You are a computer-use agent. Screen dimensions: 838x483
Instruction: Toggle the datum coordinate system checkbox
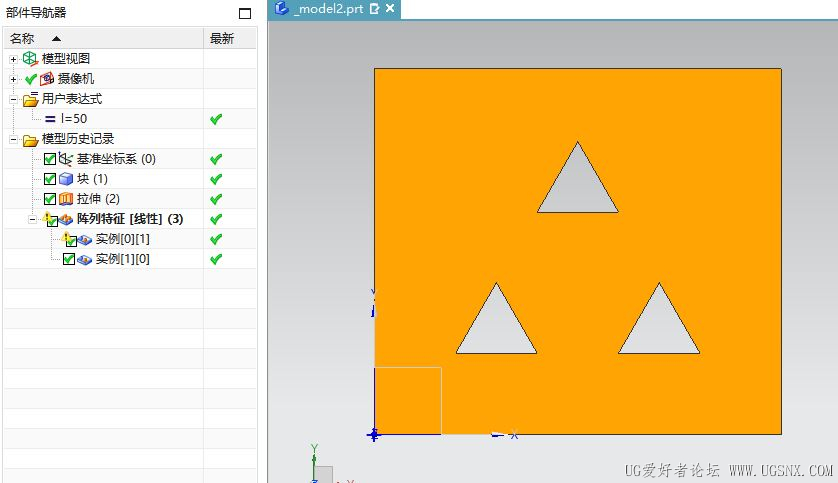(x=50, y=159)
